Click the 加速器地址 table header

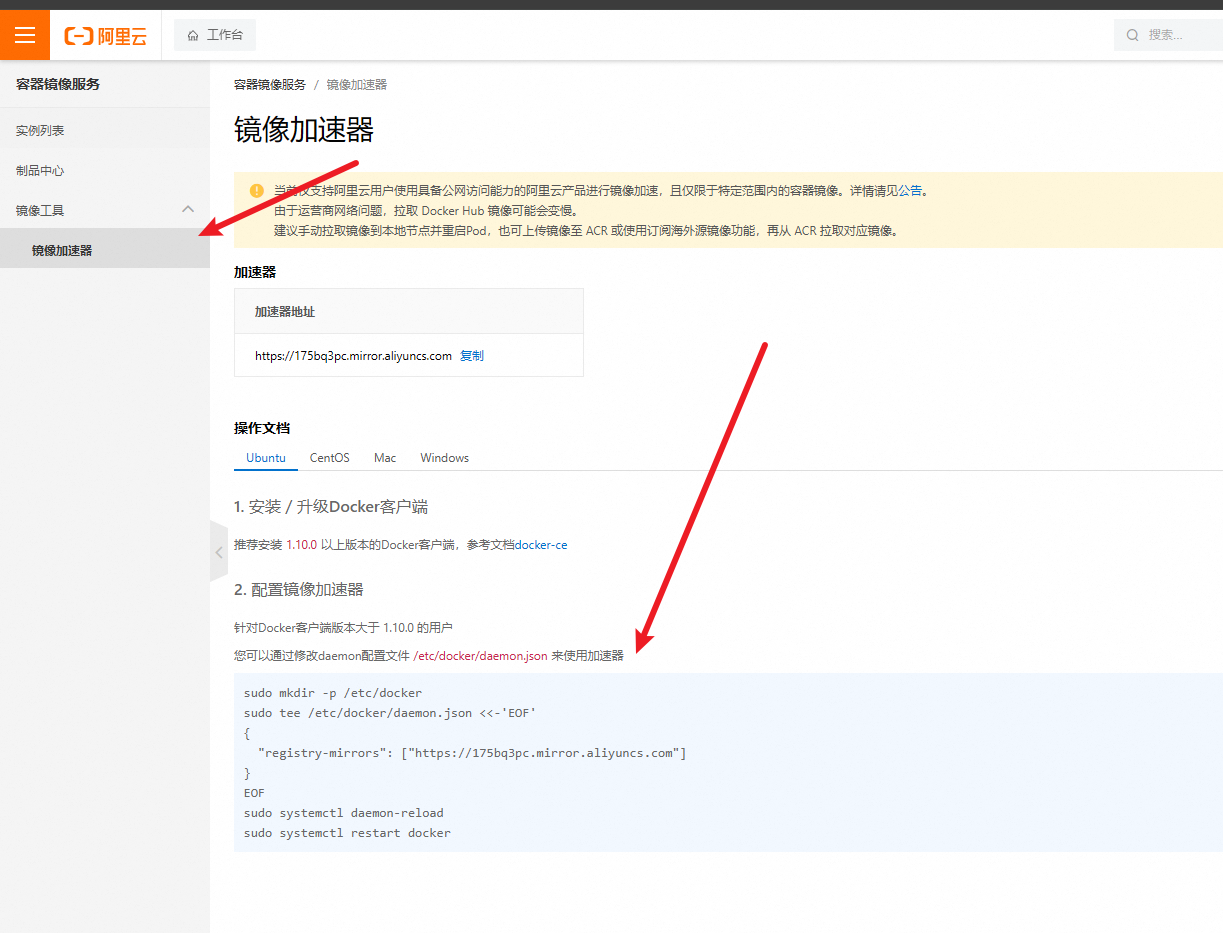[x=285, y=312]
